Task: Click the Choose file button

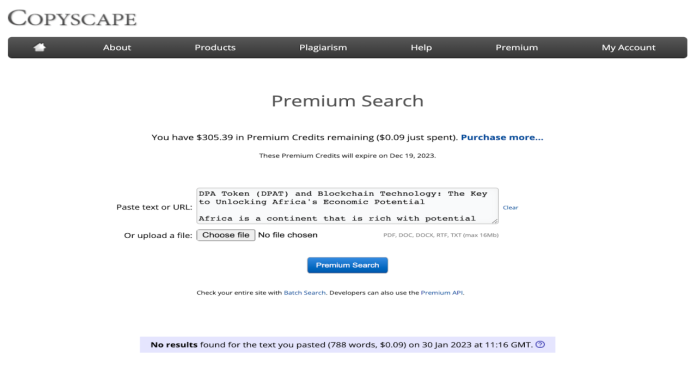Action: pos(225,235)
